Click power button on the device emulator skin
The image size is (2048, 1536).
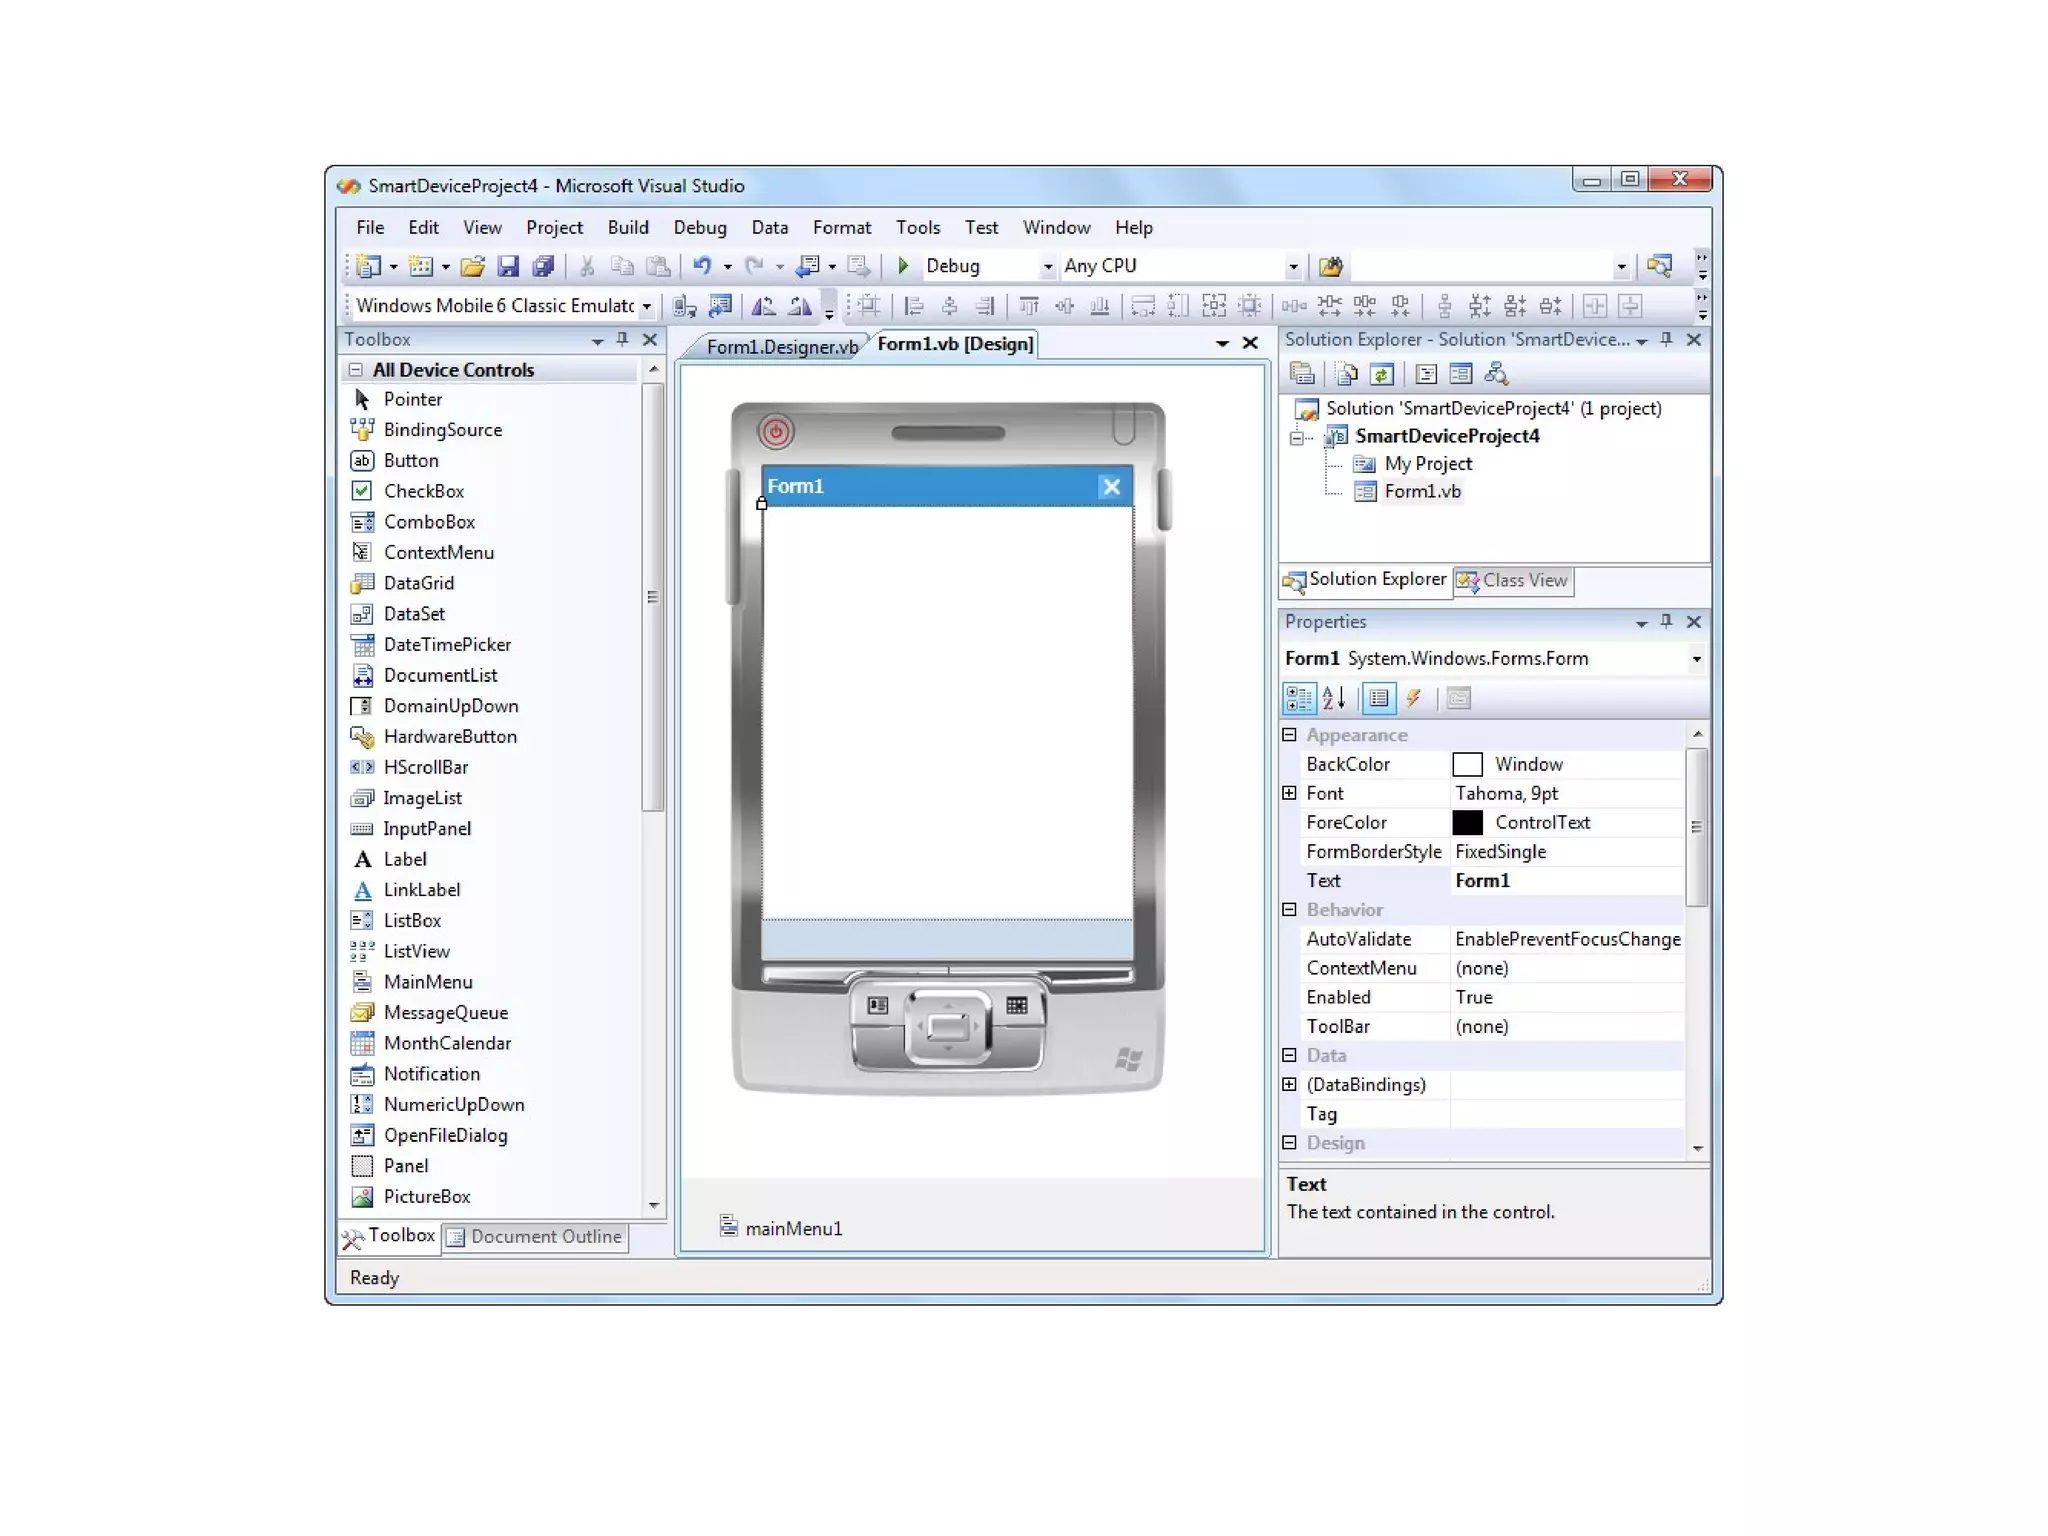pyautogui.click(x=776, y=432)
